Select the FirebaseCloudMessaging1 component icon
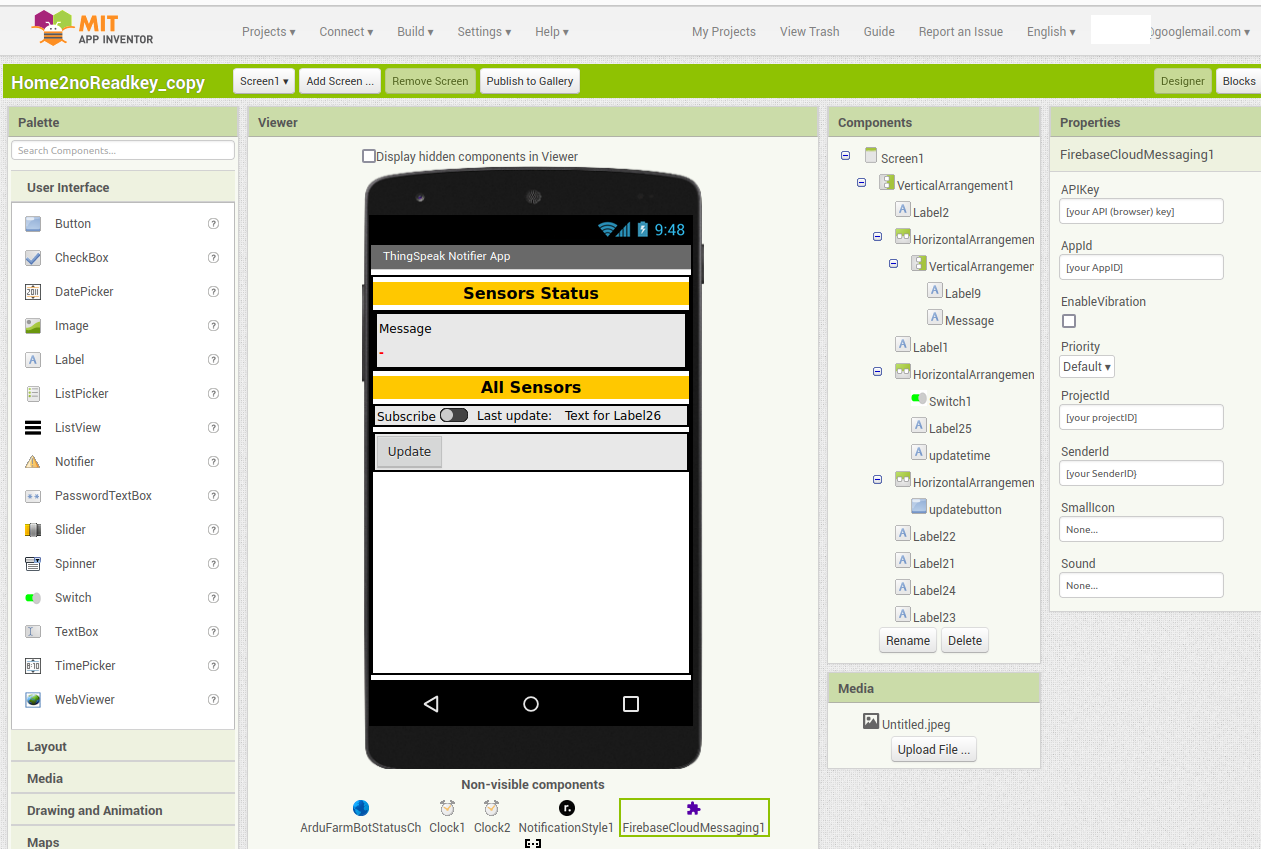This screenshot has width=1261, height=849. (694, 809)
